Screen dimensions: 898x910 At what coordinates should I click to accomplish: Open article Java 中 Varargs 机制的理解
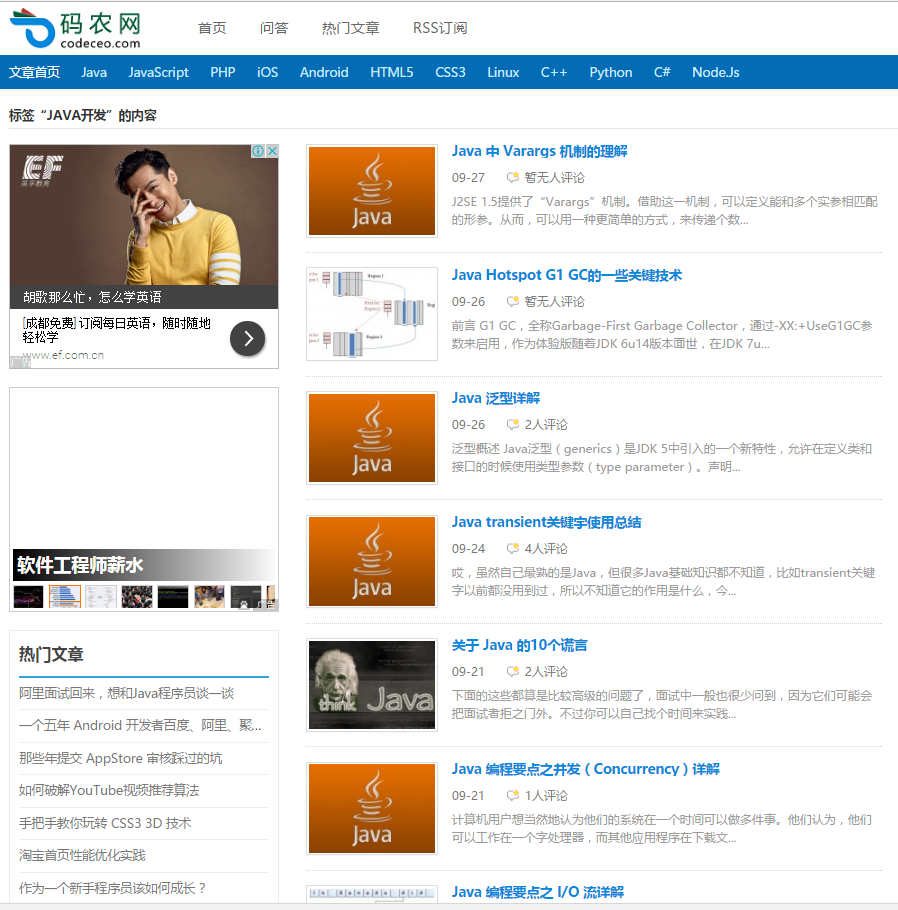click(x=539, y=151)
